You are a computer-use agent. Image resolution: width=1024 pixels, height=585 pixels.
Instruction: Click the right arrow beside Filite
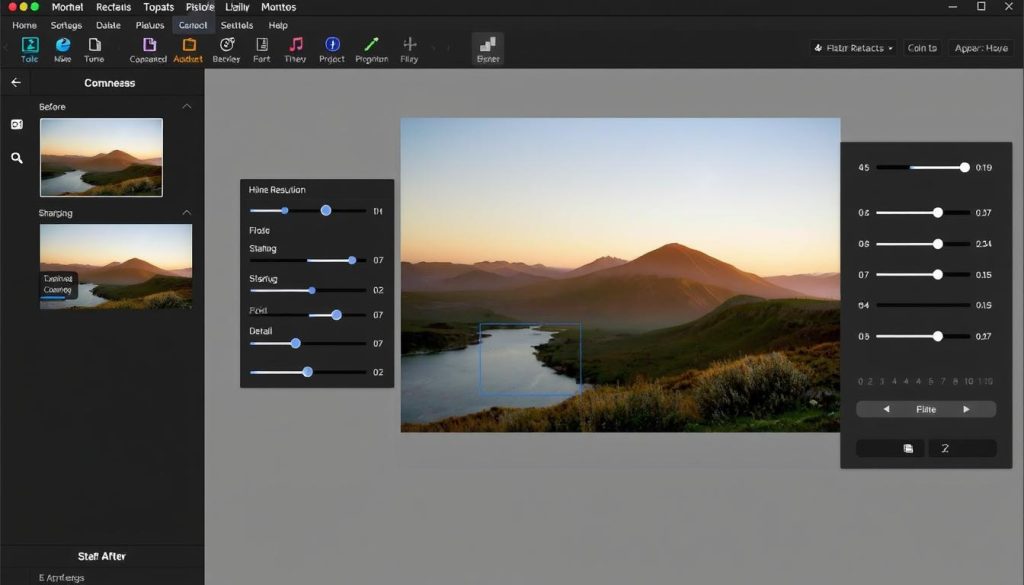click(966, 408)
